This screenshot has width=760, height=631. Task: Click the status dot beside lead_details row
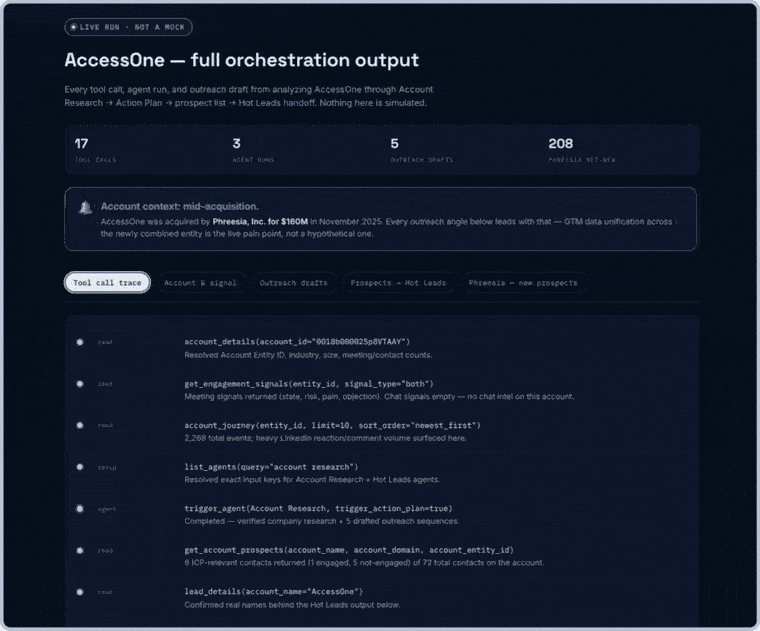coord(80,592)
